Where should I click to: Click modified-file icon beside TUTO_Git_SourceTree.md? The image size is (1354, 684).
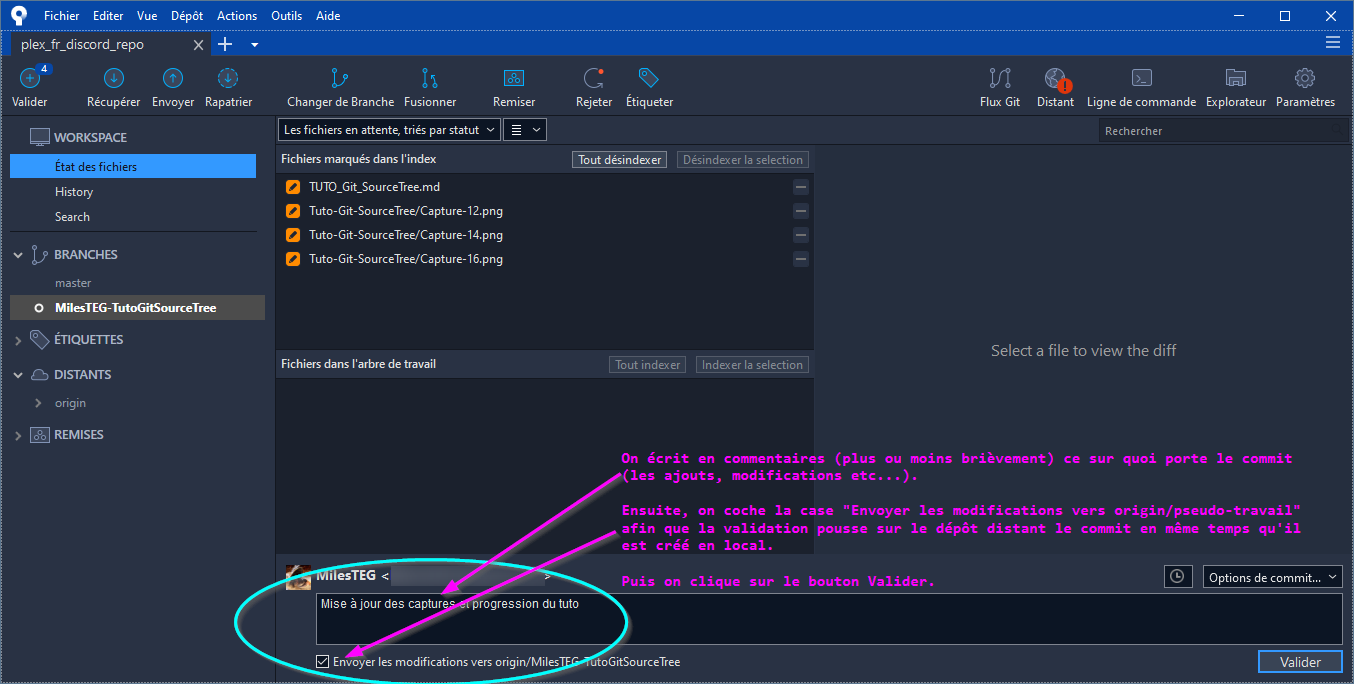(x=293, y=187)
